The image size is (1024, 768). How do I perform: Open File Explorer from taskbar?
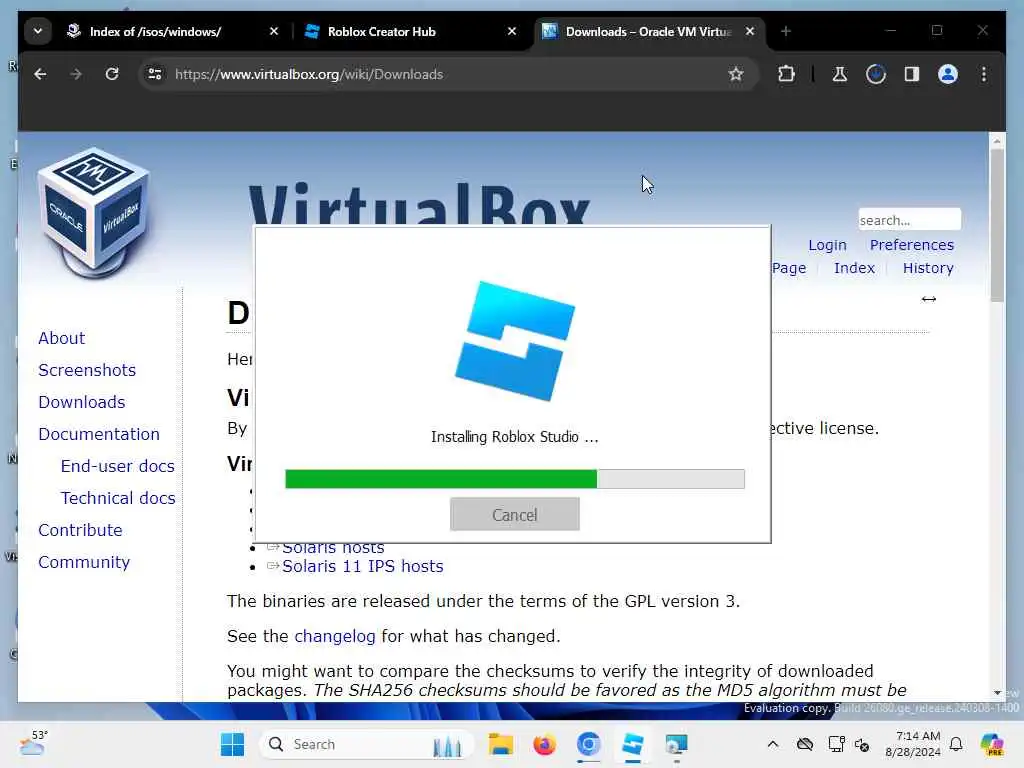501,744
